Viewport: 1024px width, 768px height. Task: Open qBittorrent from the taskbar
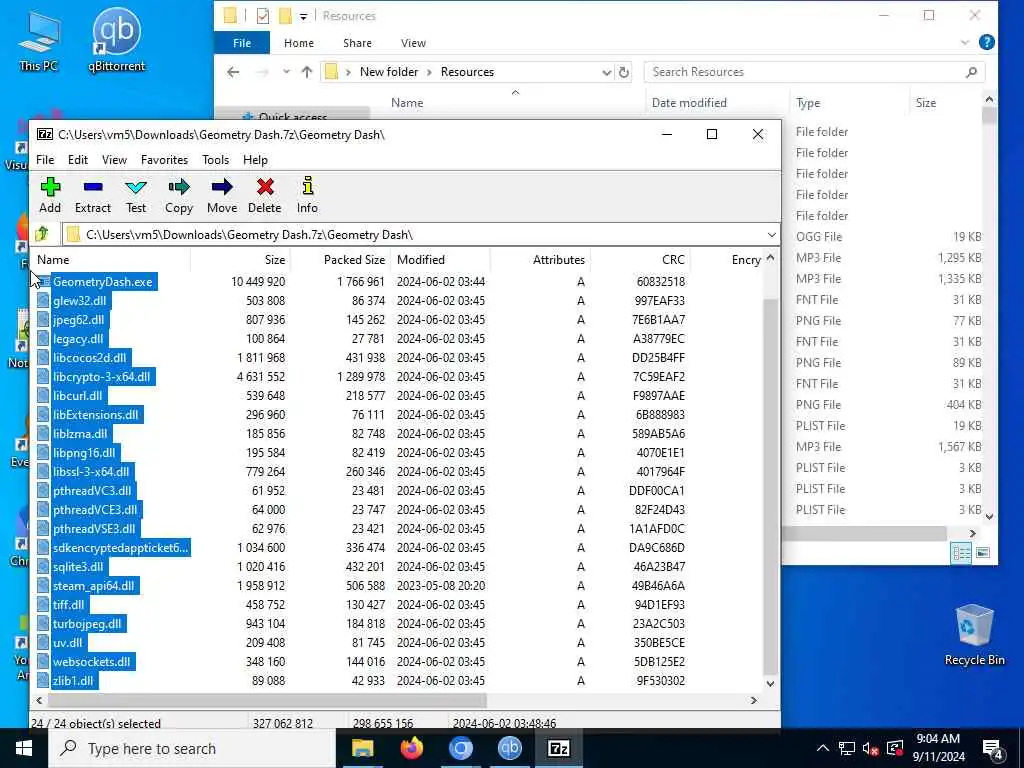click(x=509, y=748)
